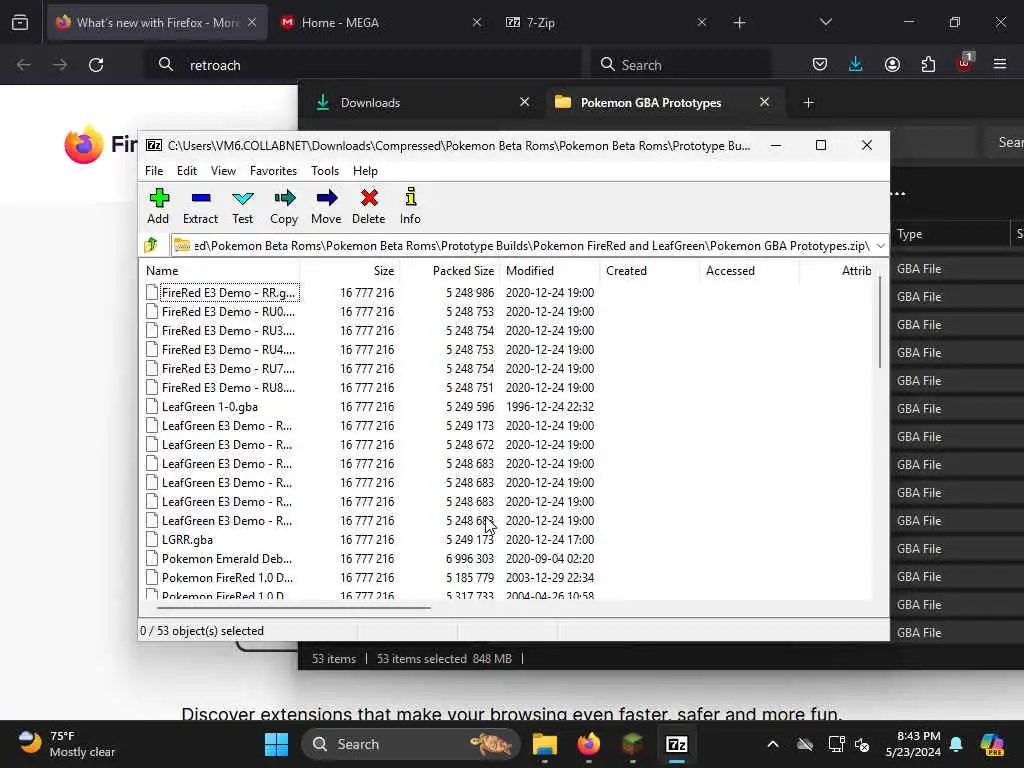Click the 7-Zip vertical scrollbar thumb

880,322
